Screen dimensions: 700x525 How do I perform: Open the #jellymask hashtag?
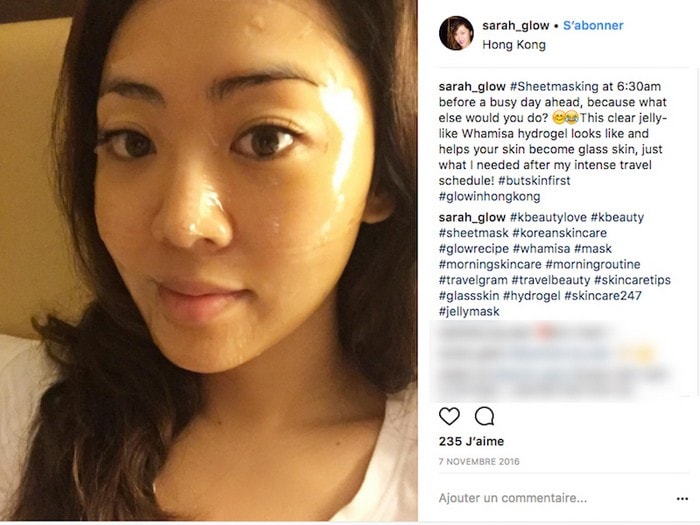(469, 312)
